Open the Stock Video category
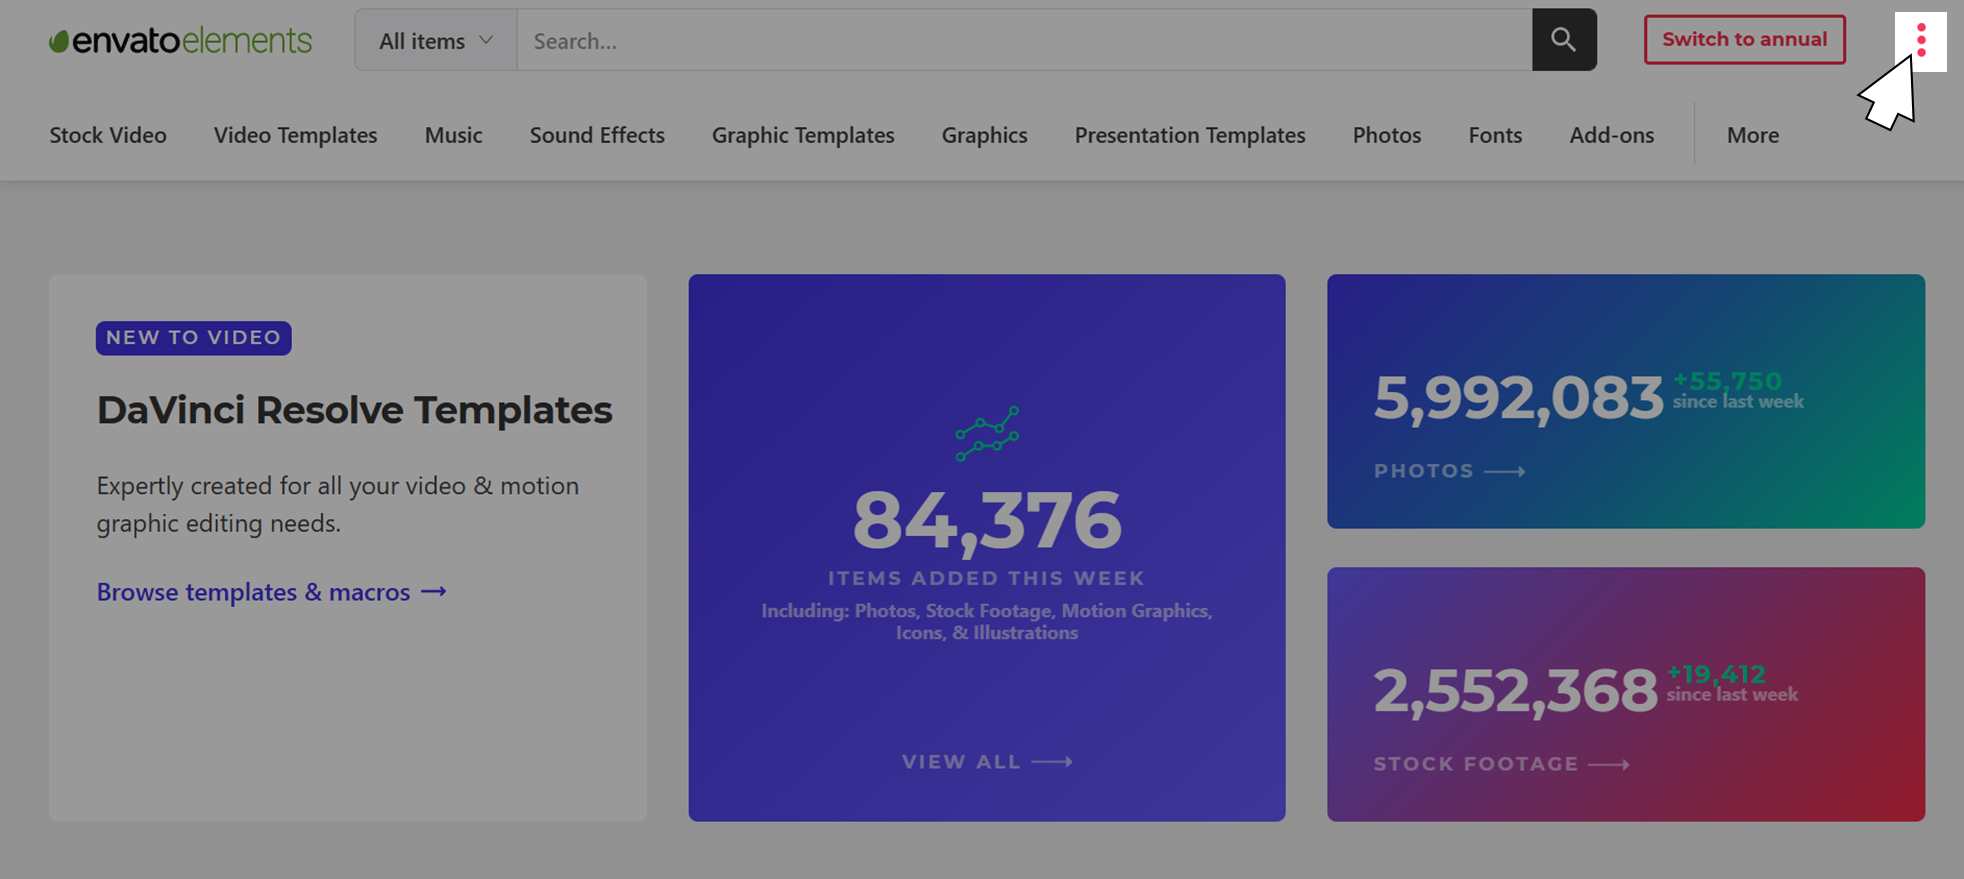The image size is (1964, 879). click(108, 135)
